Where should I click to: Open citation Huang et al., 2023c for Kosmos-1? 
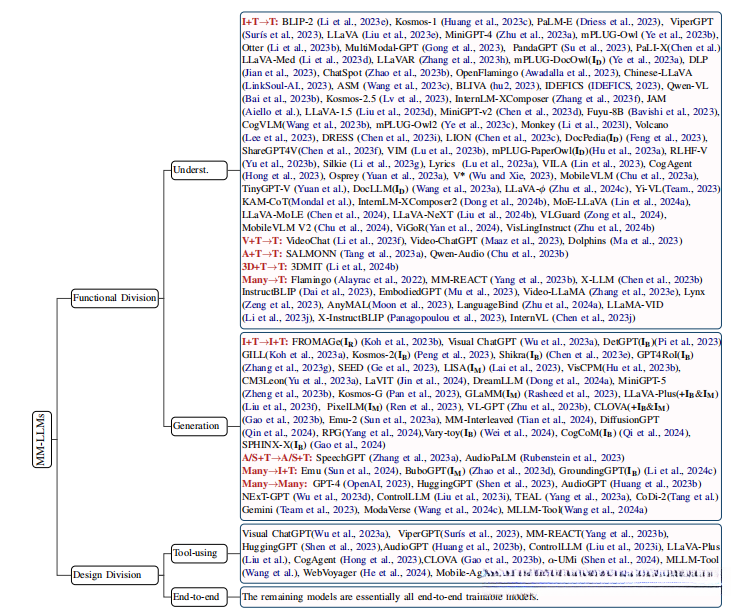click(488, 22)
